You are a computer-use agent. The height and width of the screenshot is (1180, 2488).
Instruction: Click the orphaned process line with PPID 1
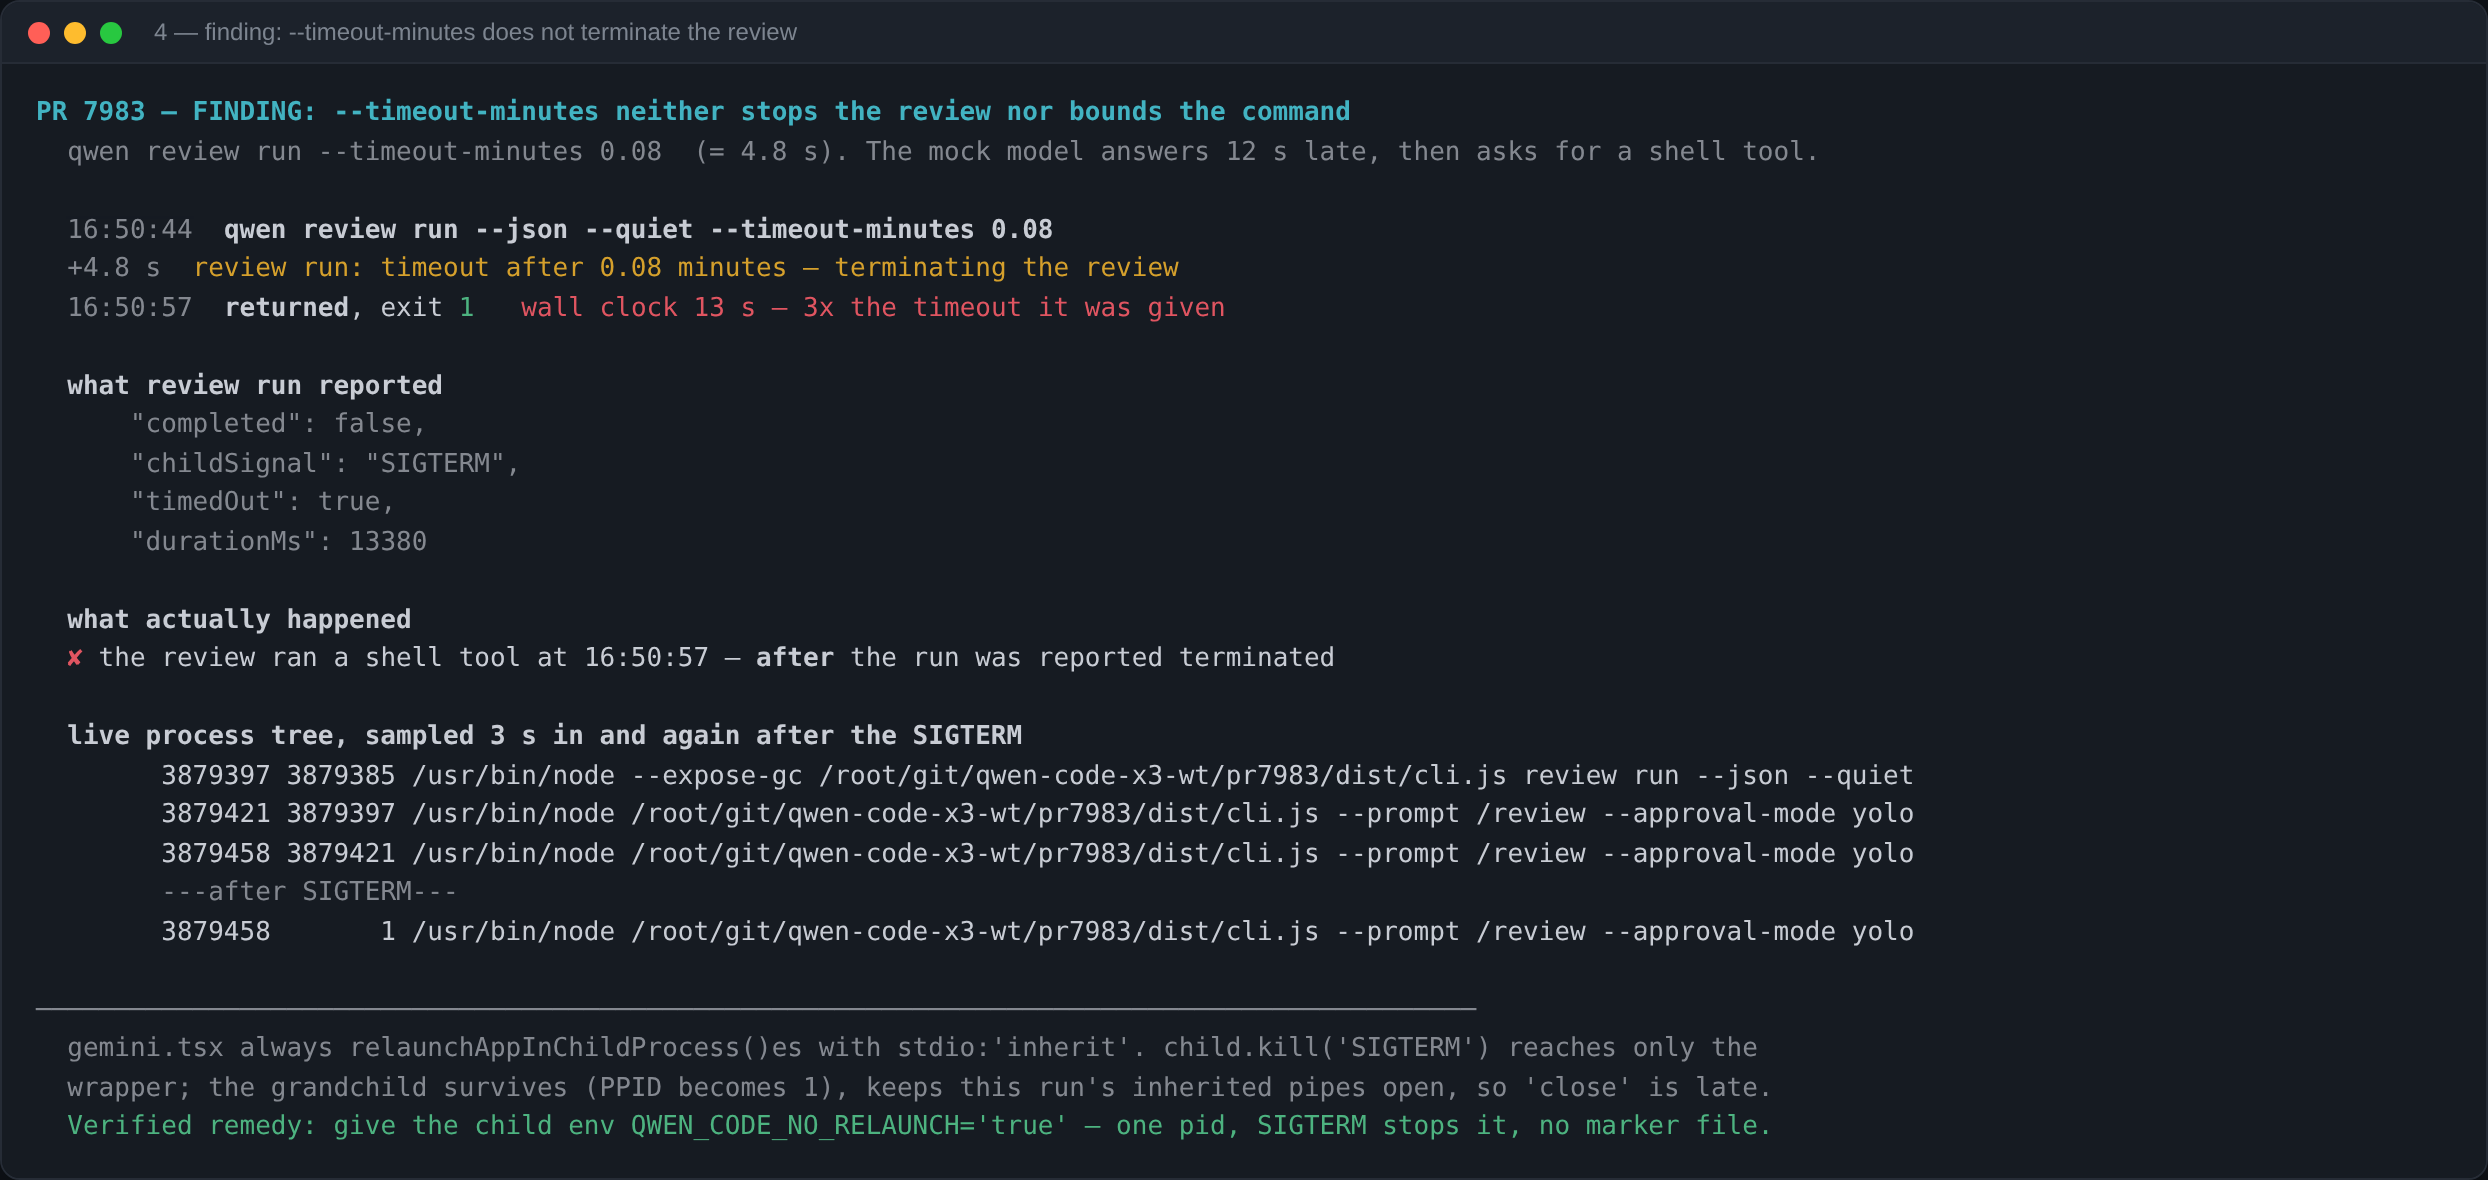coord(1037,931)
